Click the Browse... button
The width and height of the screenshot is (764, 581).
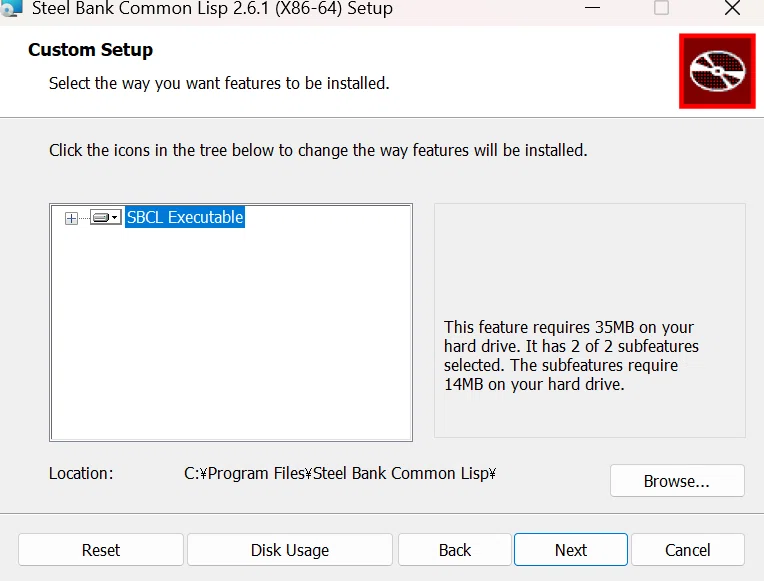pyautogui.click(x=677, y=481)
